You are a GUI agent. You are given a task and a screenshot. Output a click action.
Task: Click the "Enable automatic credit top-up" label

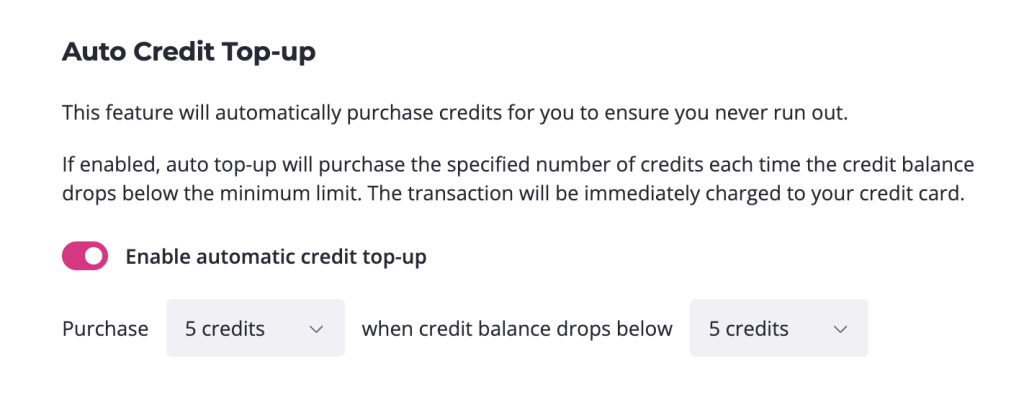pos(276,257)
